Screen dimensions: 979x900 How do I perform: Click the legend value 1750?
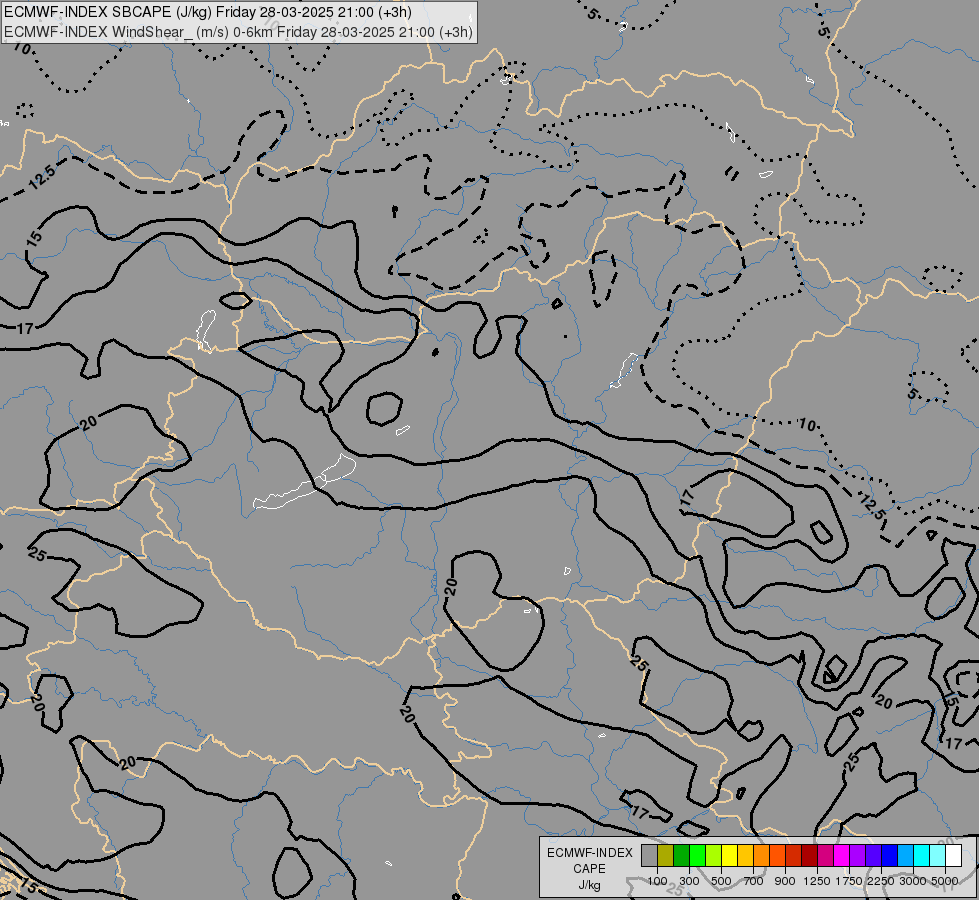click(x=849, y=881)
